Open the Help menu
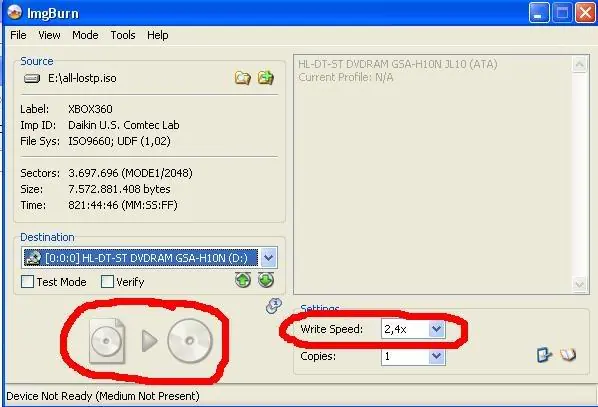Viewport: 598px width, 407px height. pos(158,35)
